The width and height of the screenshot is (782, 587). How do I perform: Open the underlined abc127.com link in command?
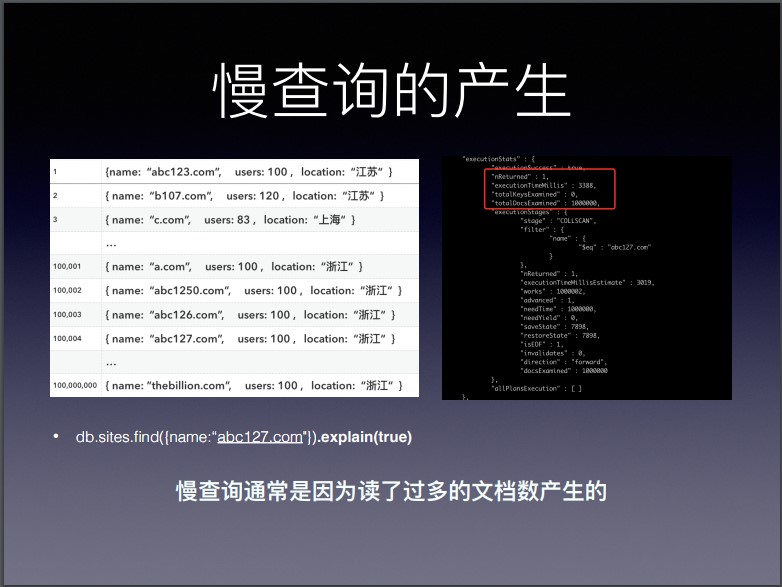pyautogui.click(x=259, y=437)
